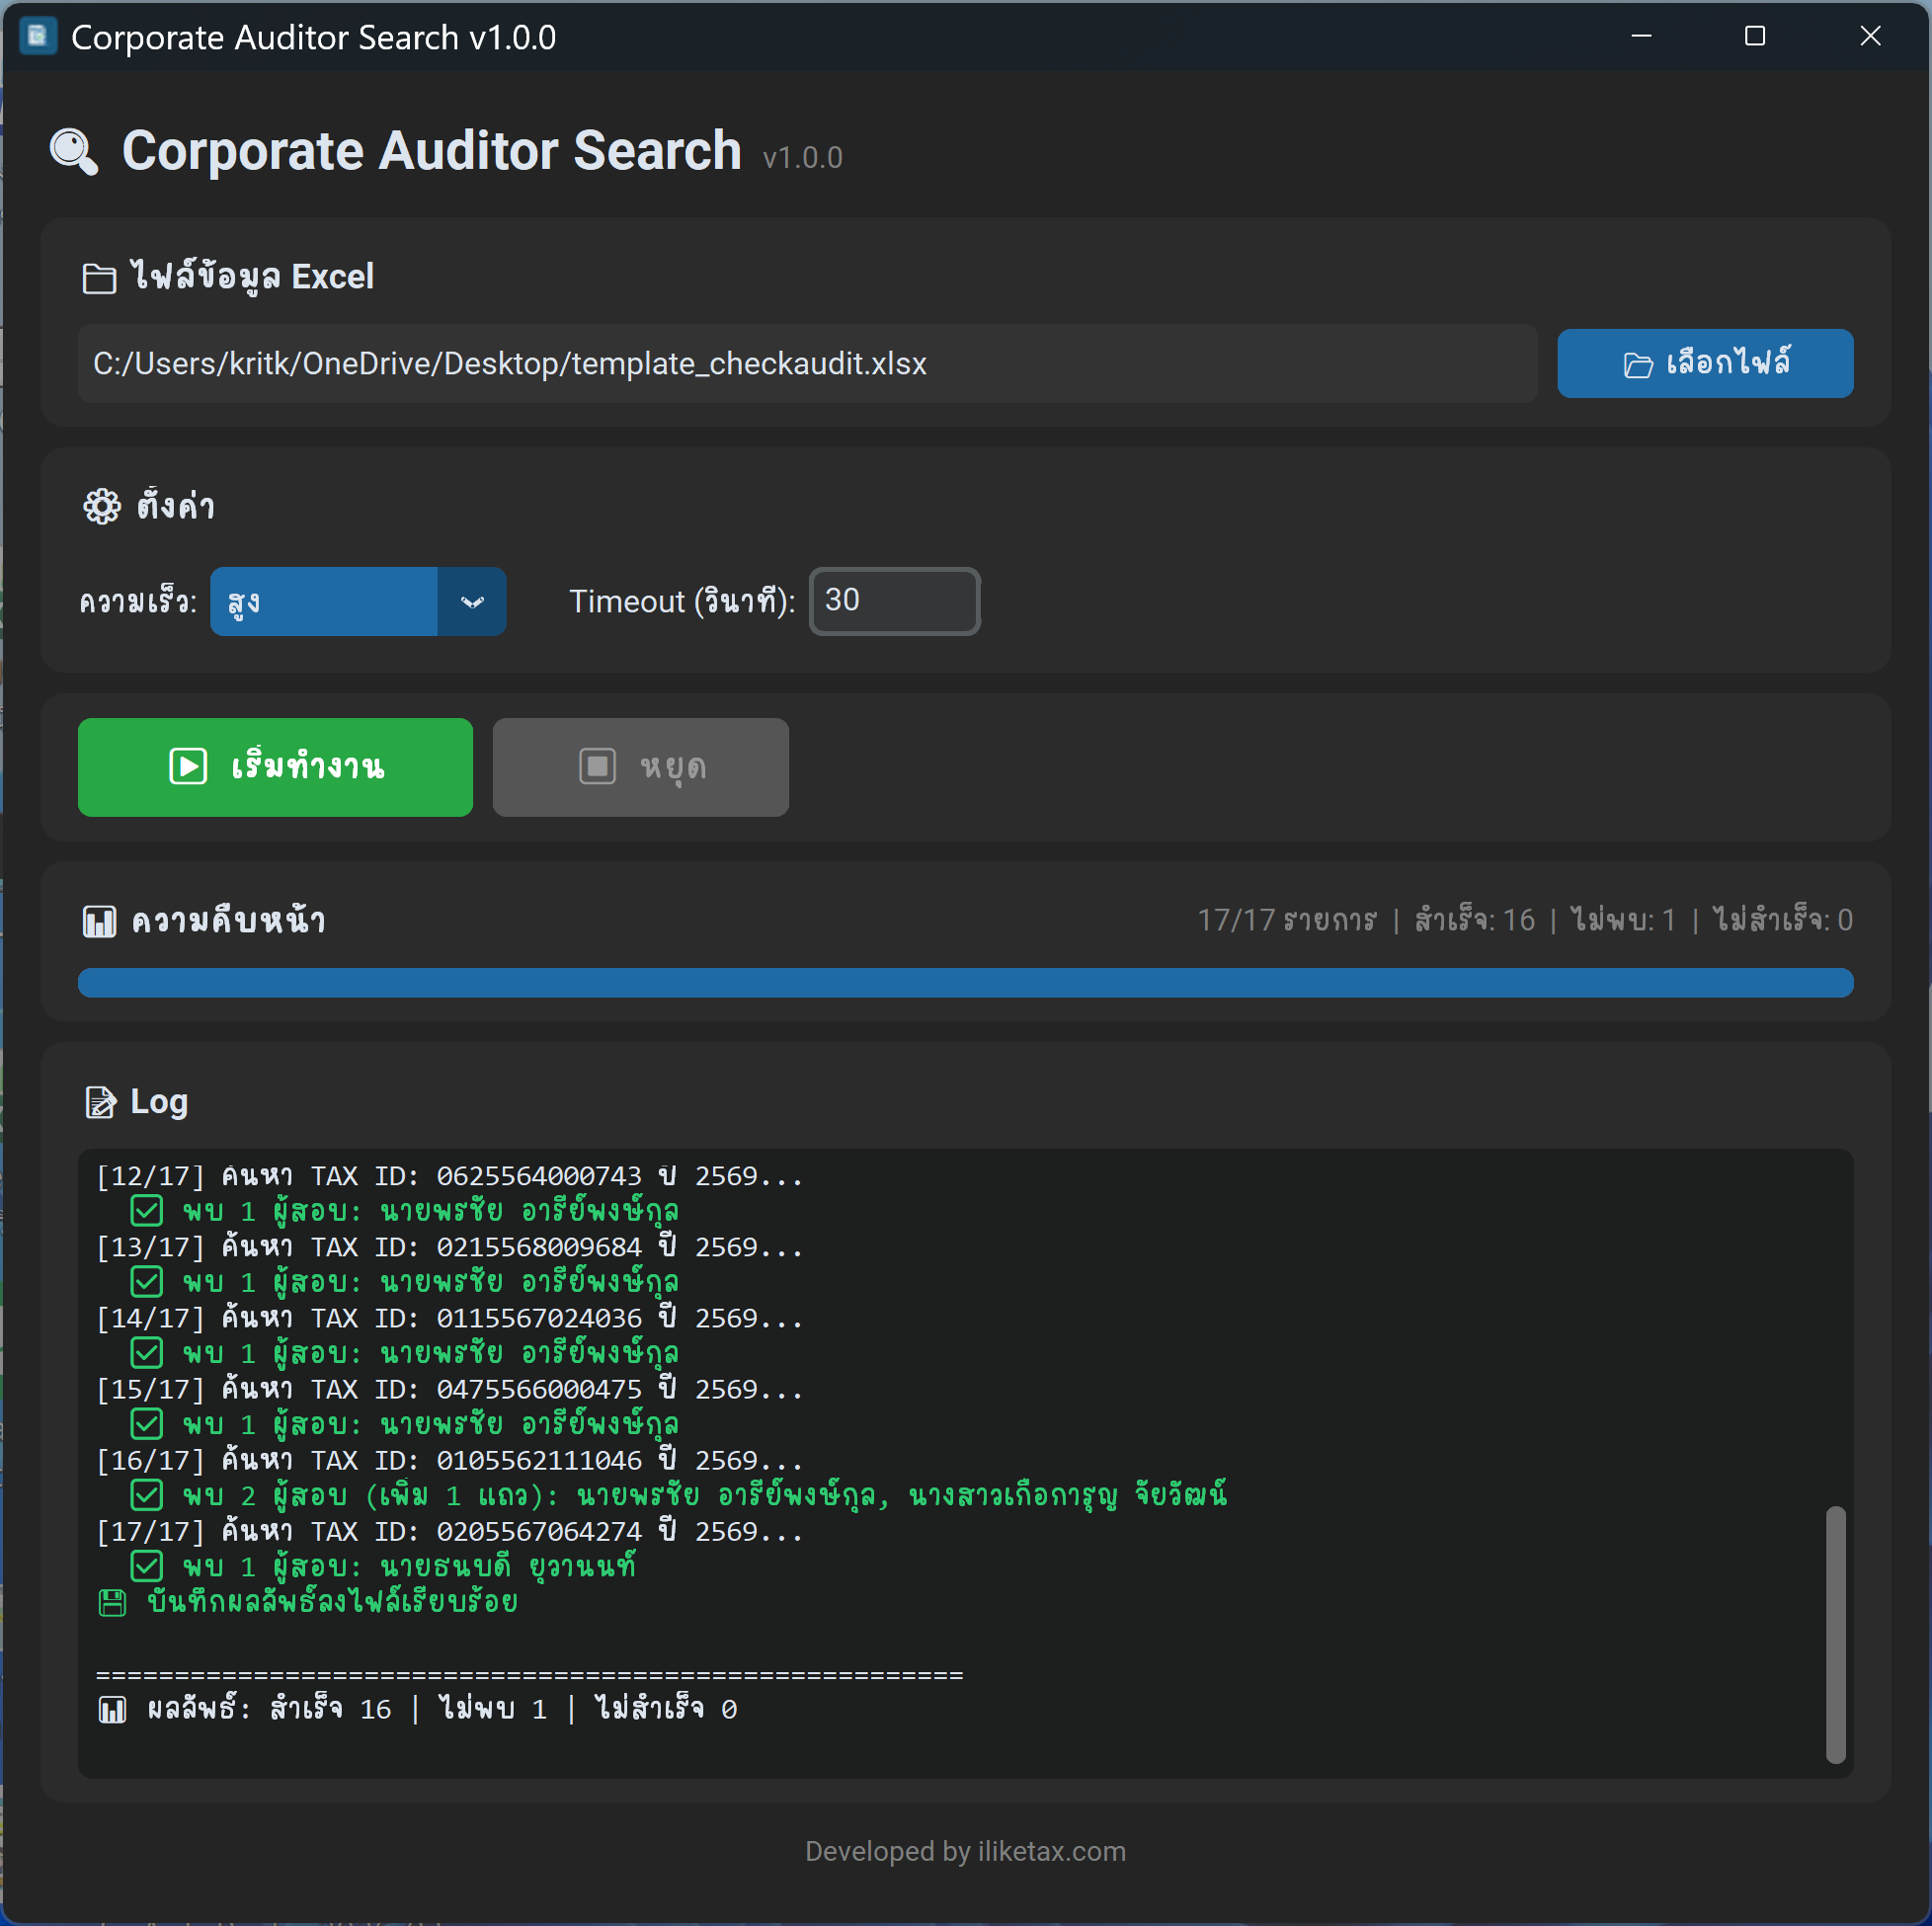This screenshot has height=1926, width=1932.
Task: Click the blue progress bar
Action: [x=965, y=983]
